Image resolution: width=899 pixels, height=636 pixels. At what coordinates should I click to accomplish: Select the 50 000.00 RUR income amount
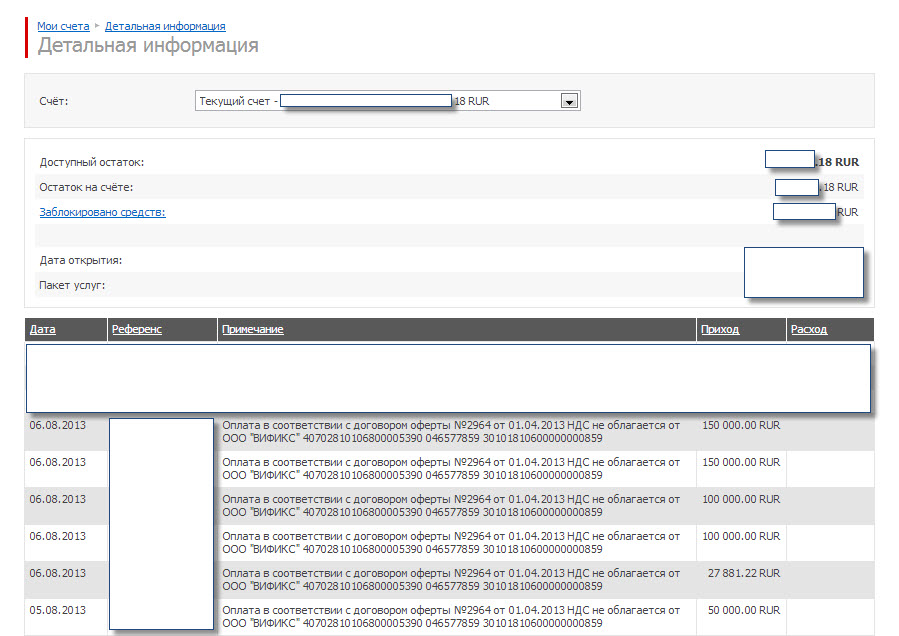(741, 610)
